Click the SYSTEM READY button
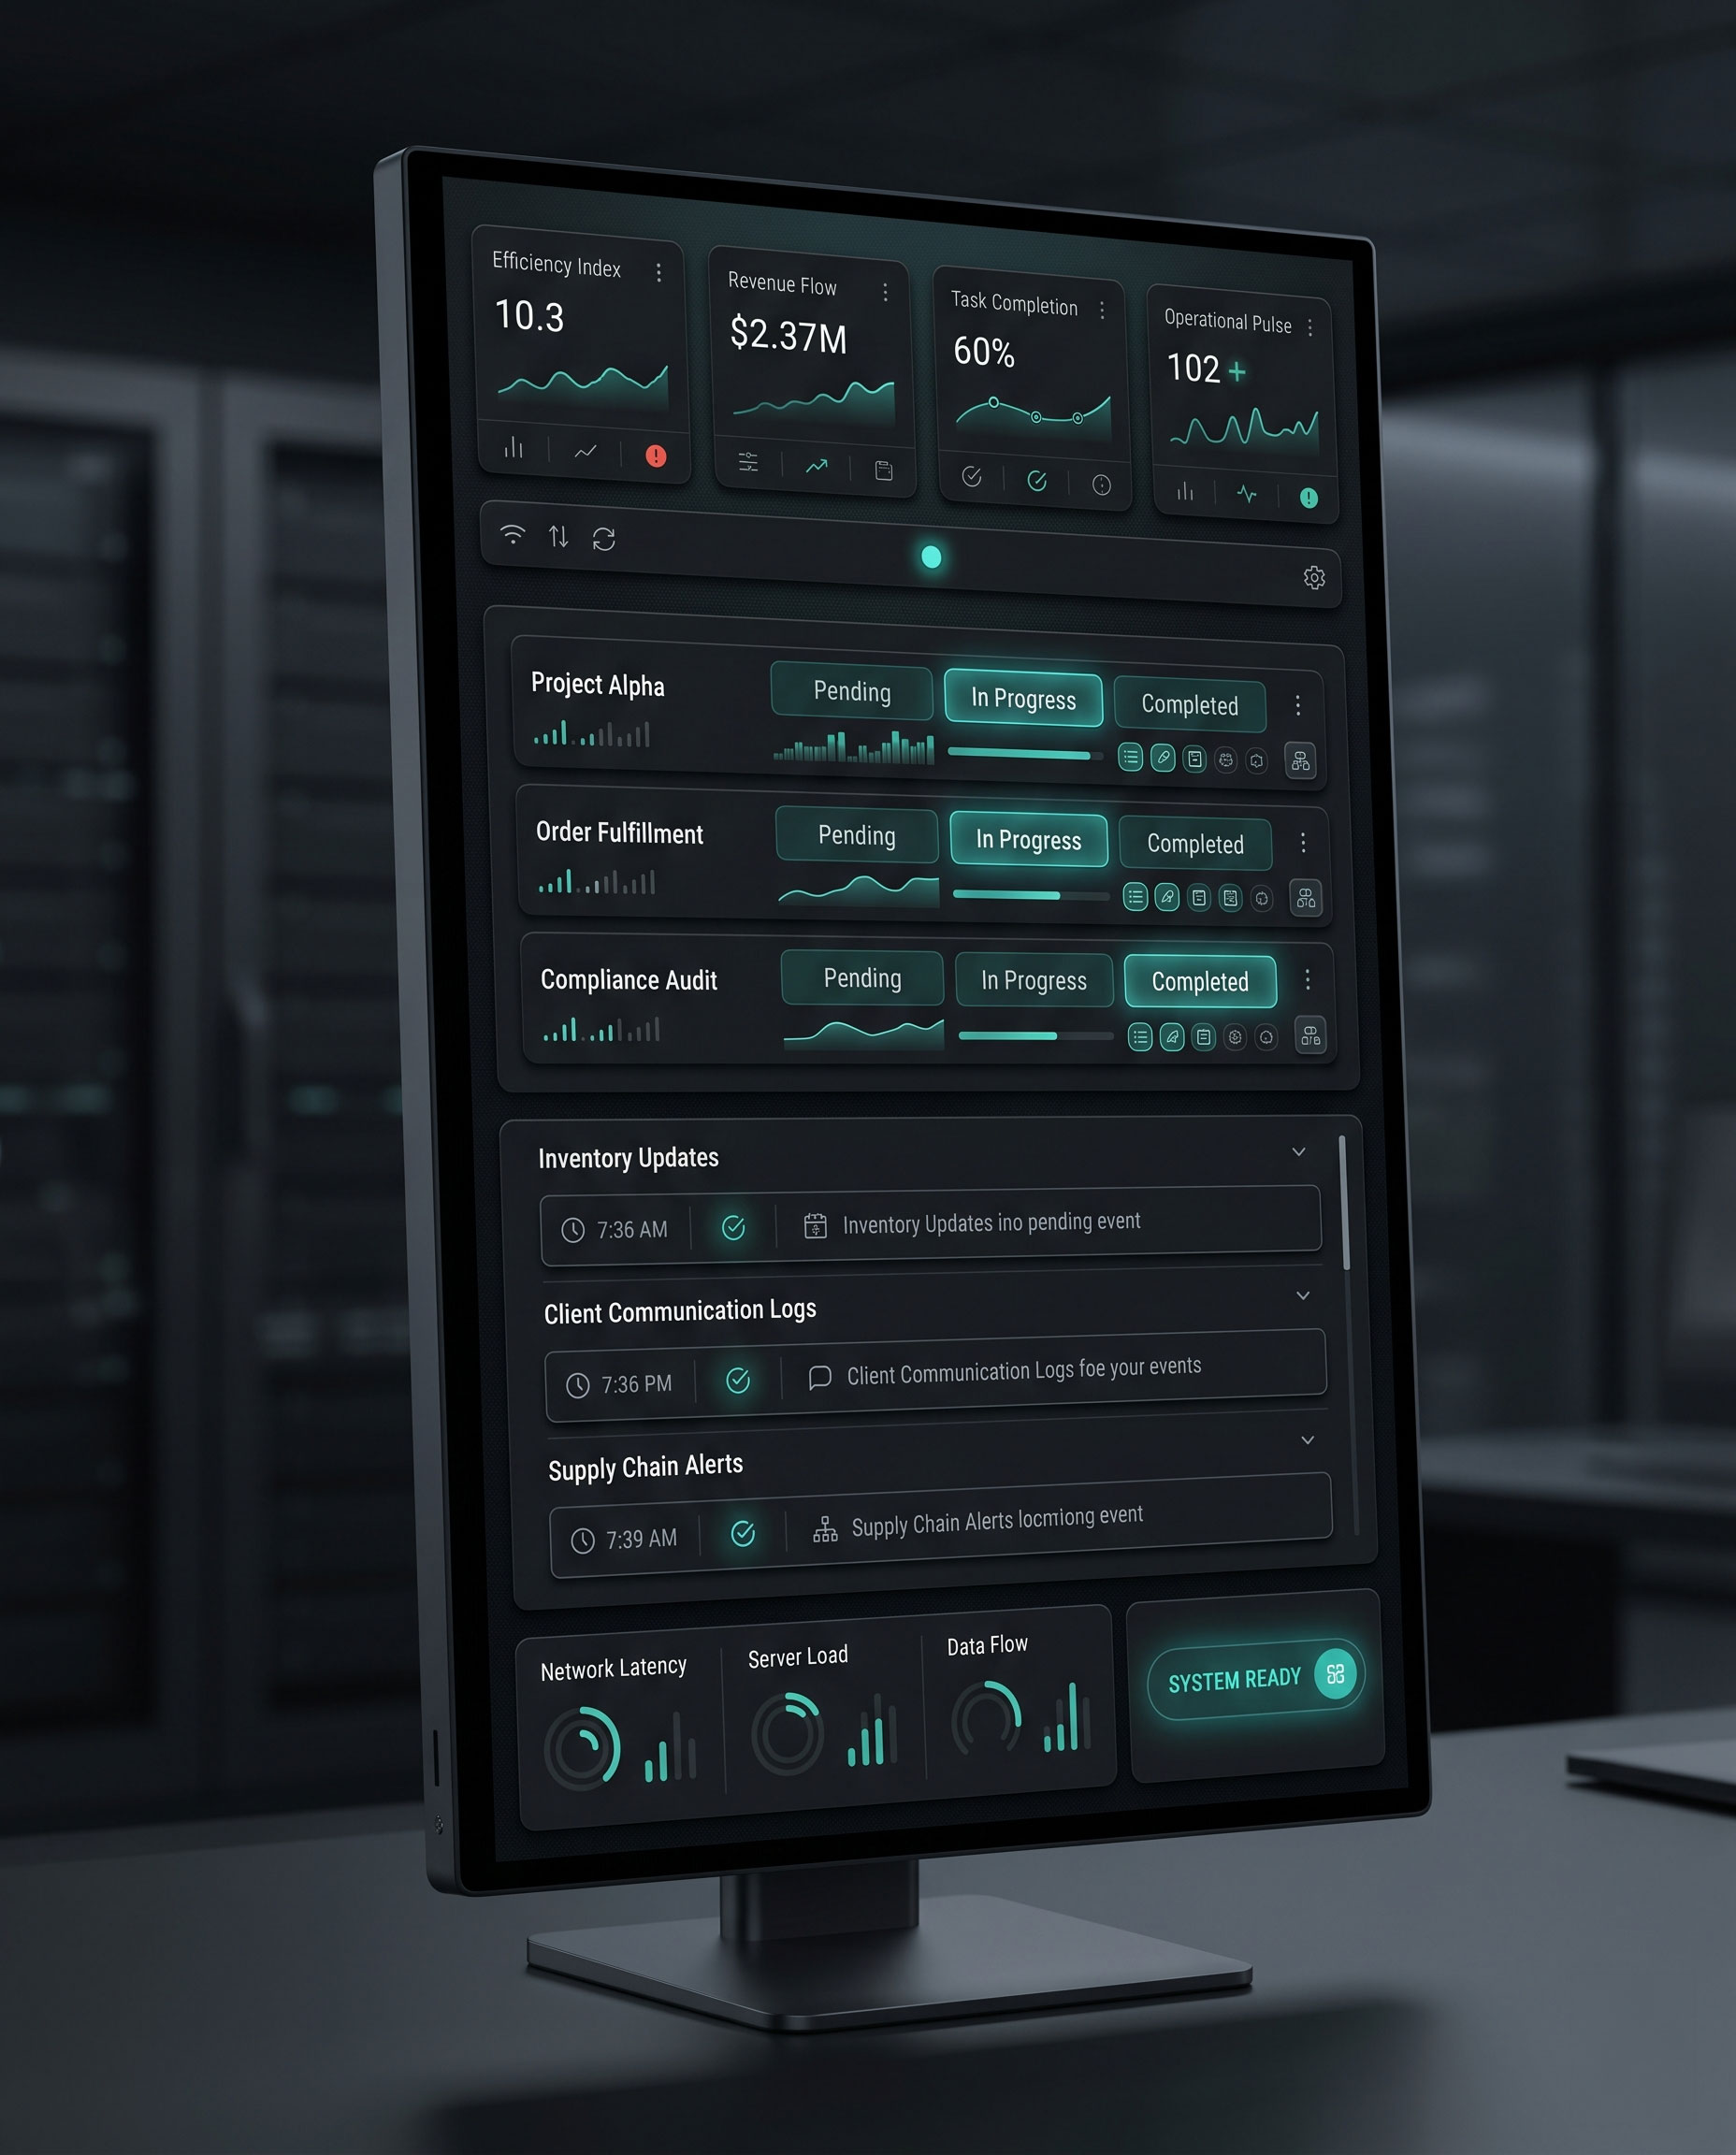Viewport: 1736px width, 2155px height. point(1256,1678)
